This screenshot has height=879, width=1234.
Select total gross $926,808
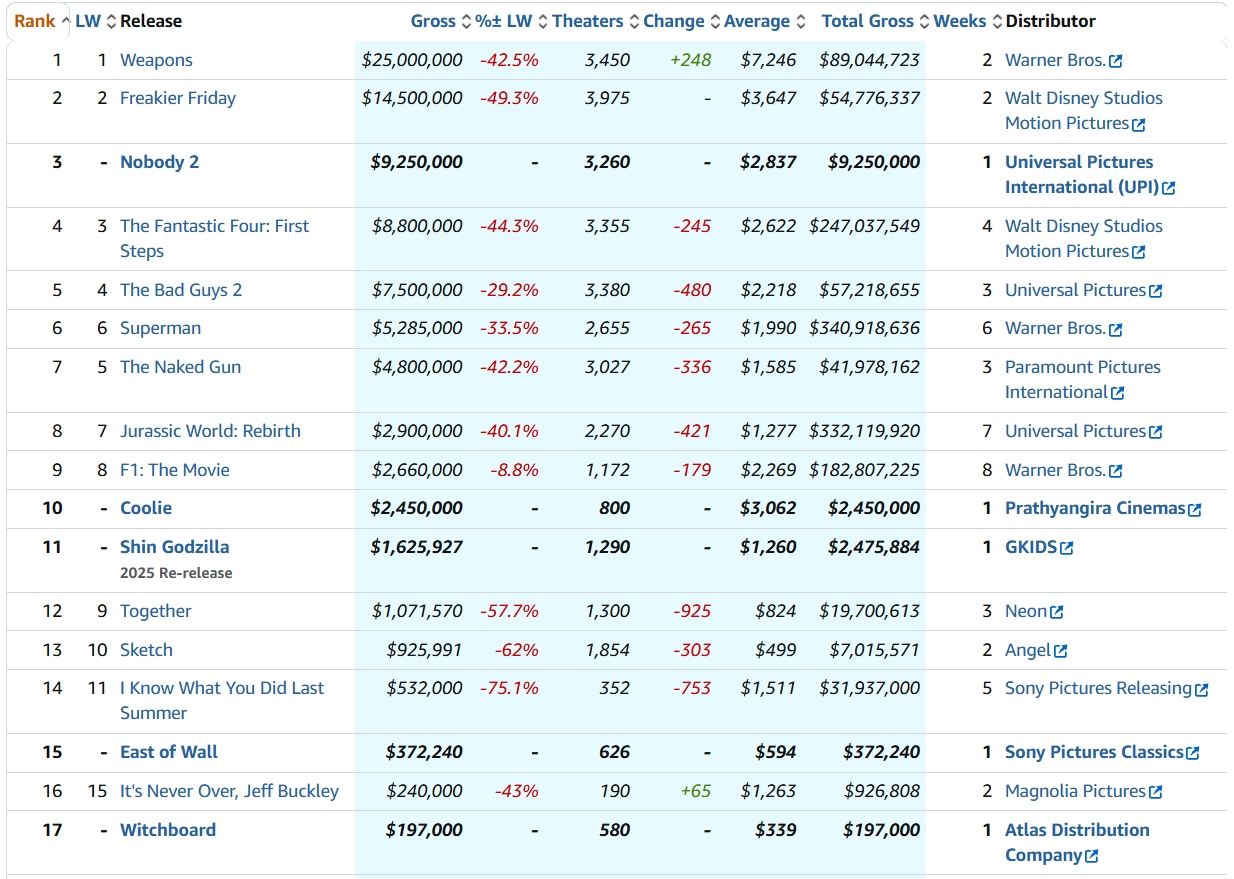(880, 791)
